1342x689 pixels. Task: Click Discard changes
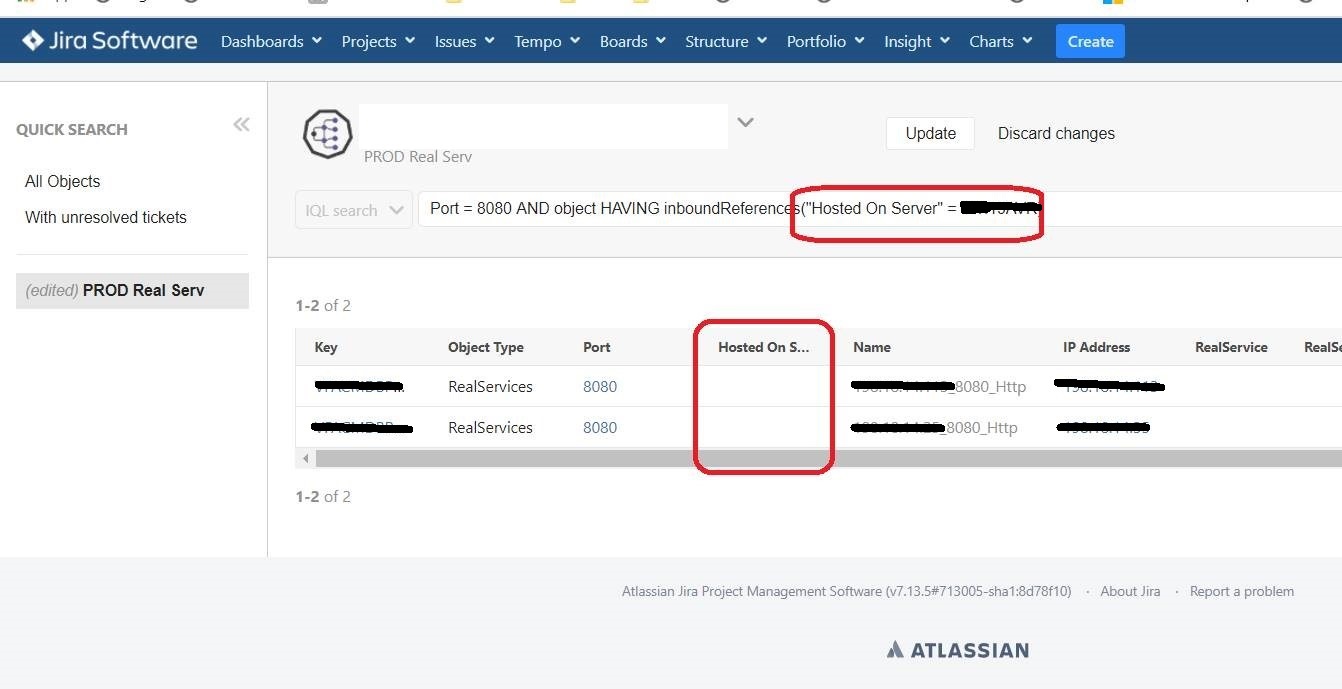coord(1056,133)
